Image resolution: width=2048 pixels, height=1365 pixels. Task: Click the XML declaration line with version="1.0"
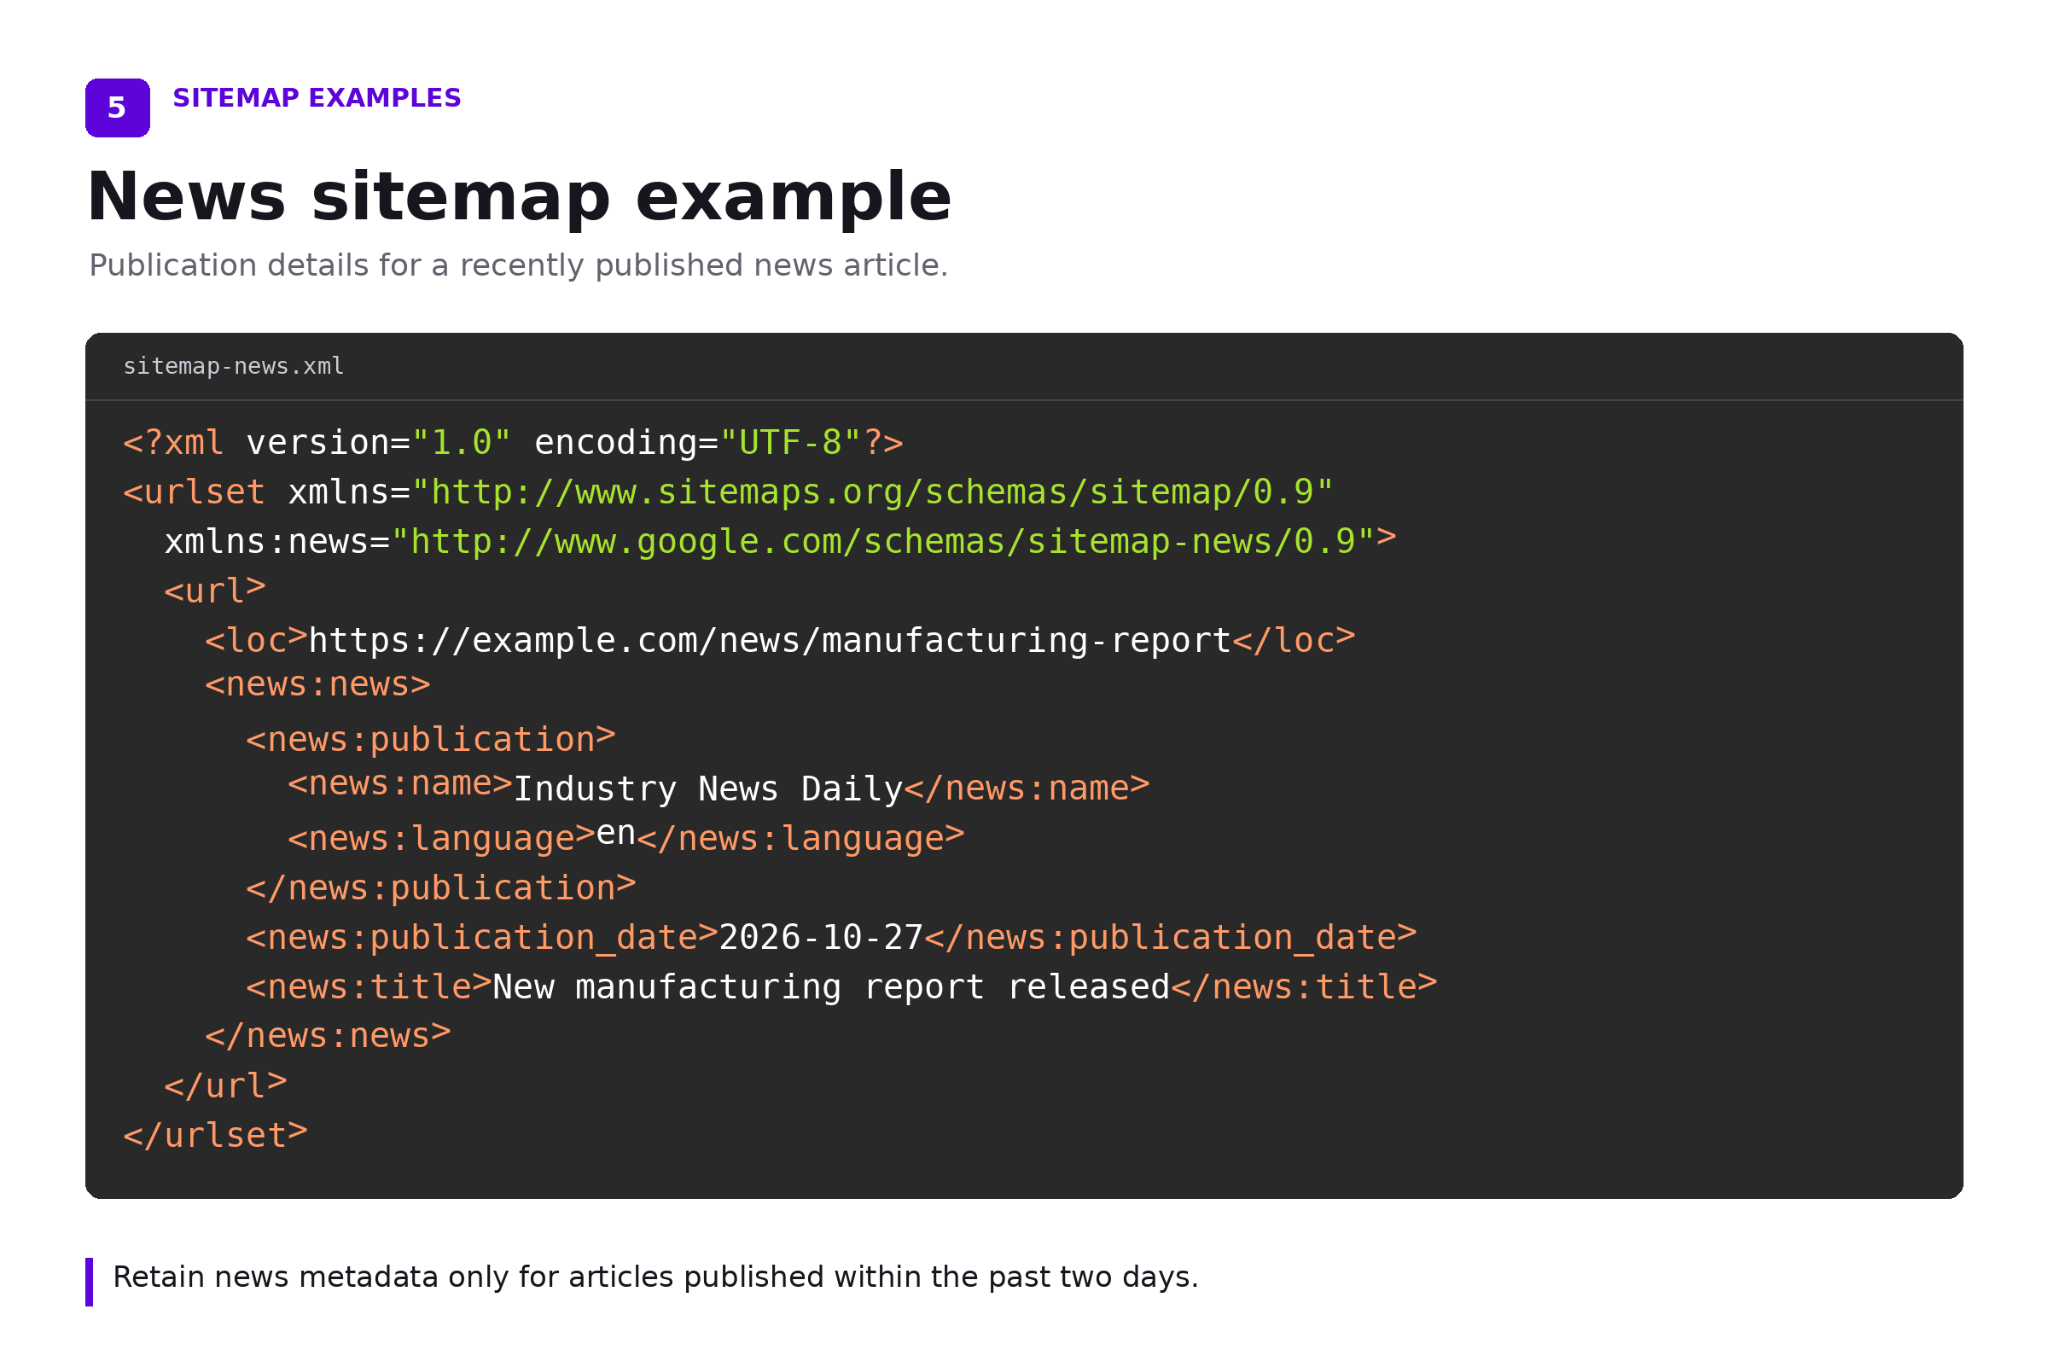pyautogui.click(x=513, y=442)
